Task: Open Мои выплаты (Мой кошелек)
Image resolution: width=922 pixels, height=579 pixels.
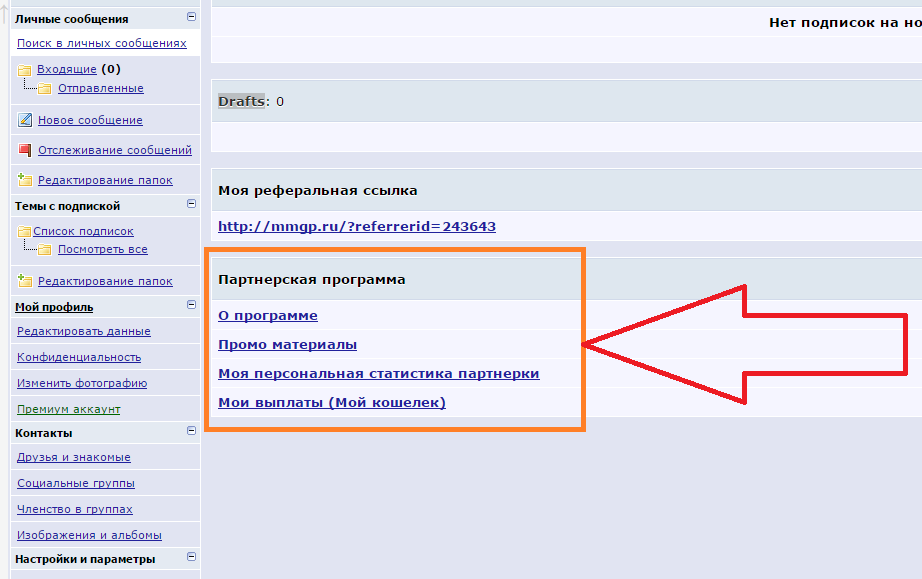Action: click(x=331, y=403)
